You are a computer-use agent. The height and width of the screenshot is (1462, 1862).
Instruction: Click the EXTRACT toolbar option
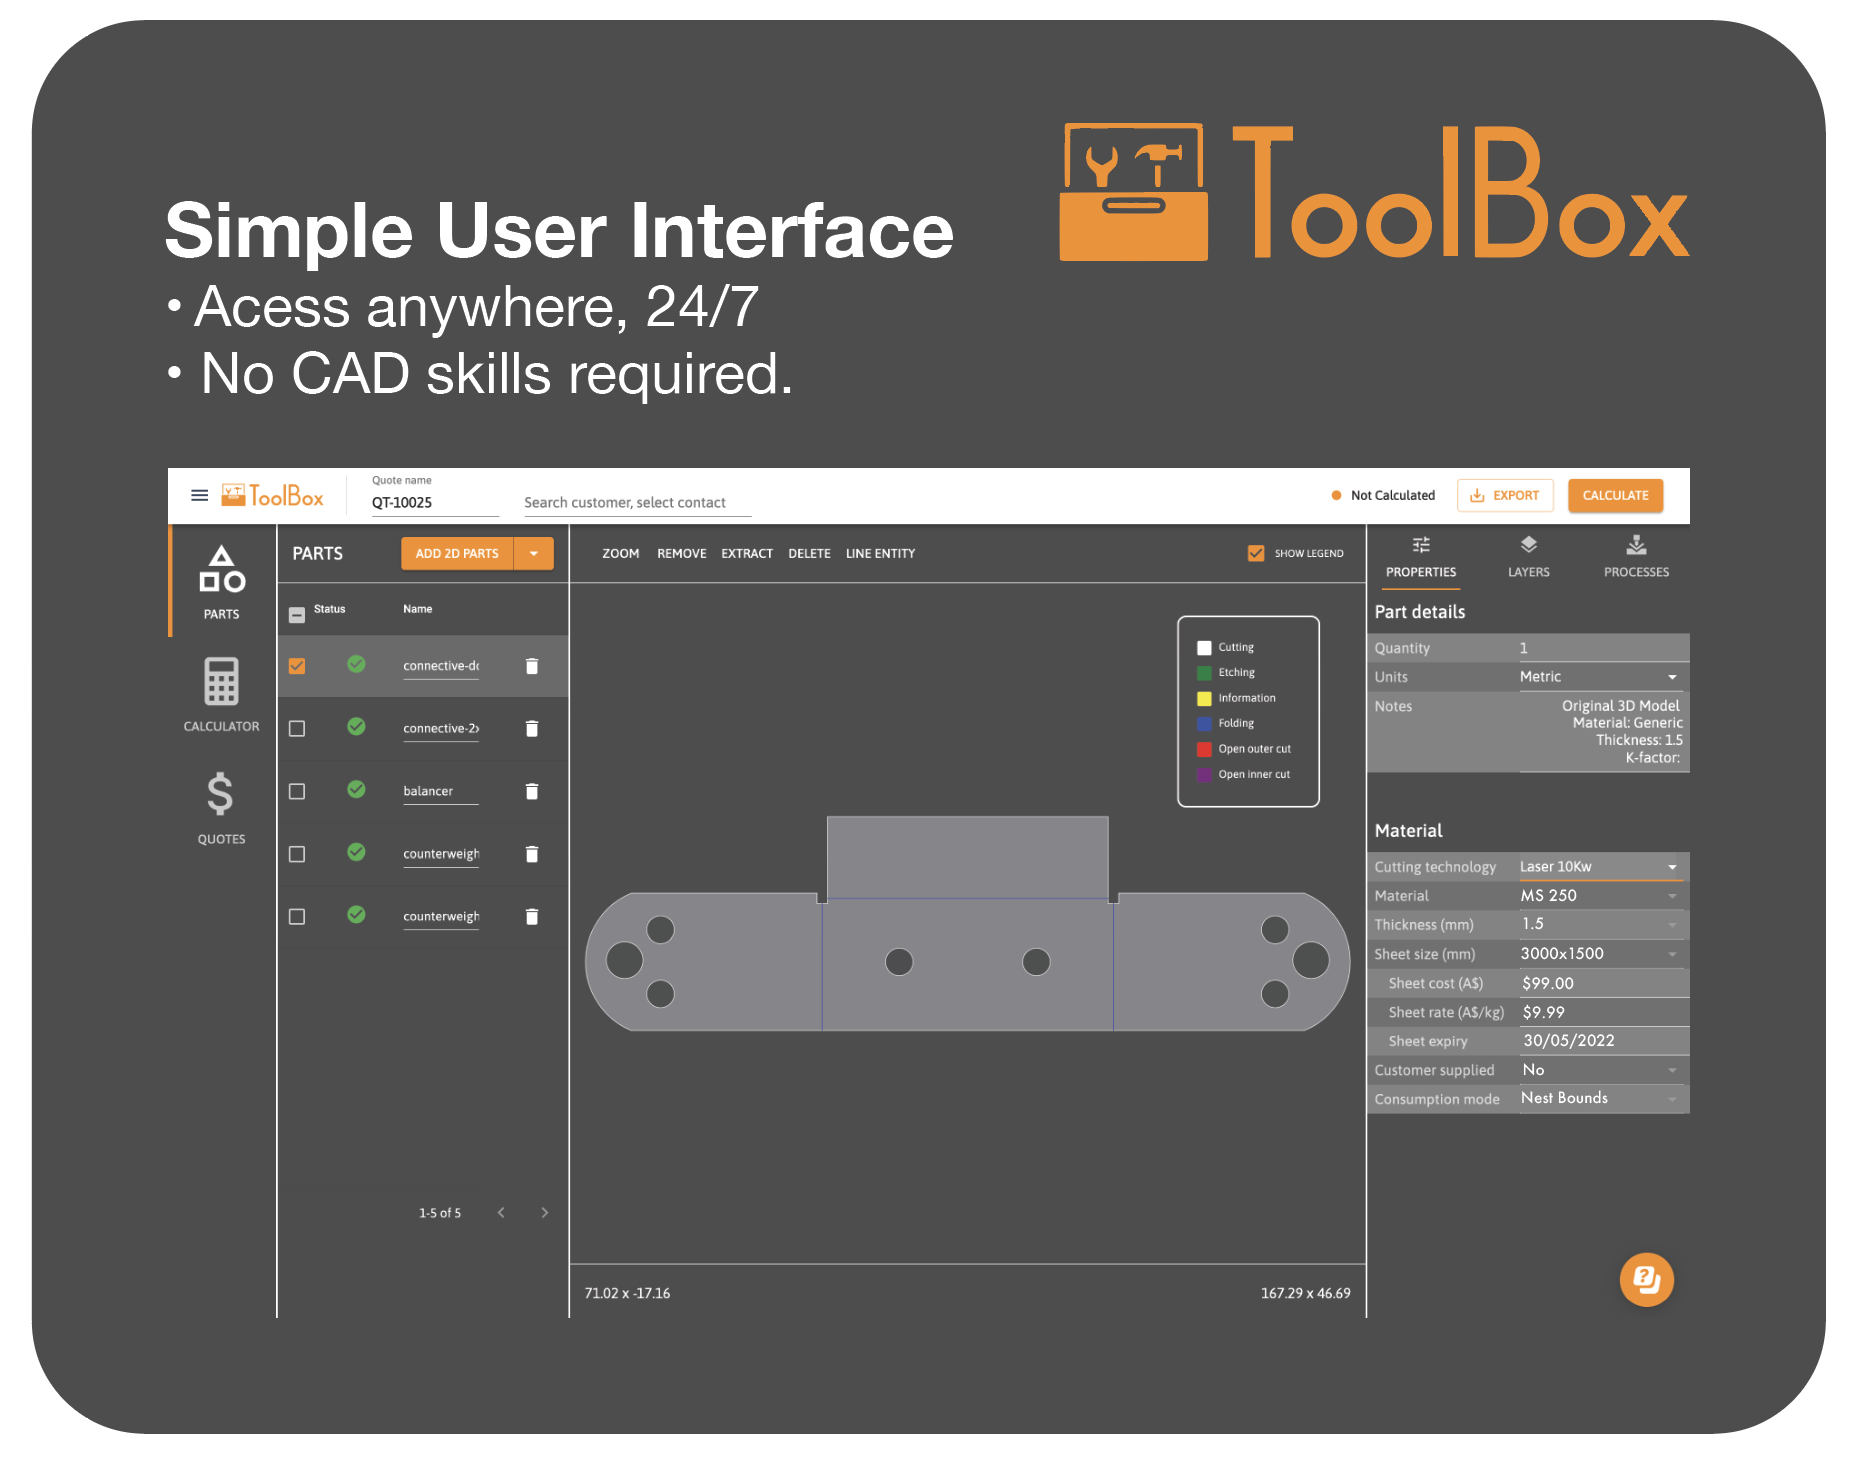pos(746,553)
